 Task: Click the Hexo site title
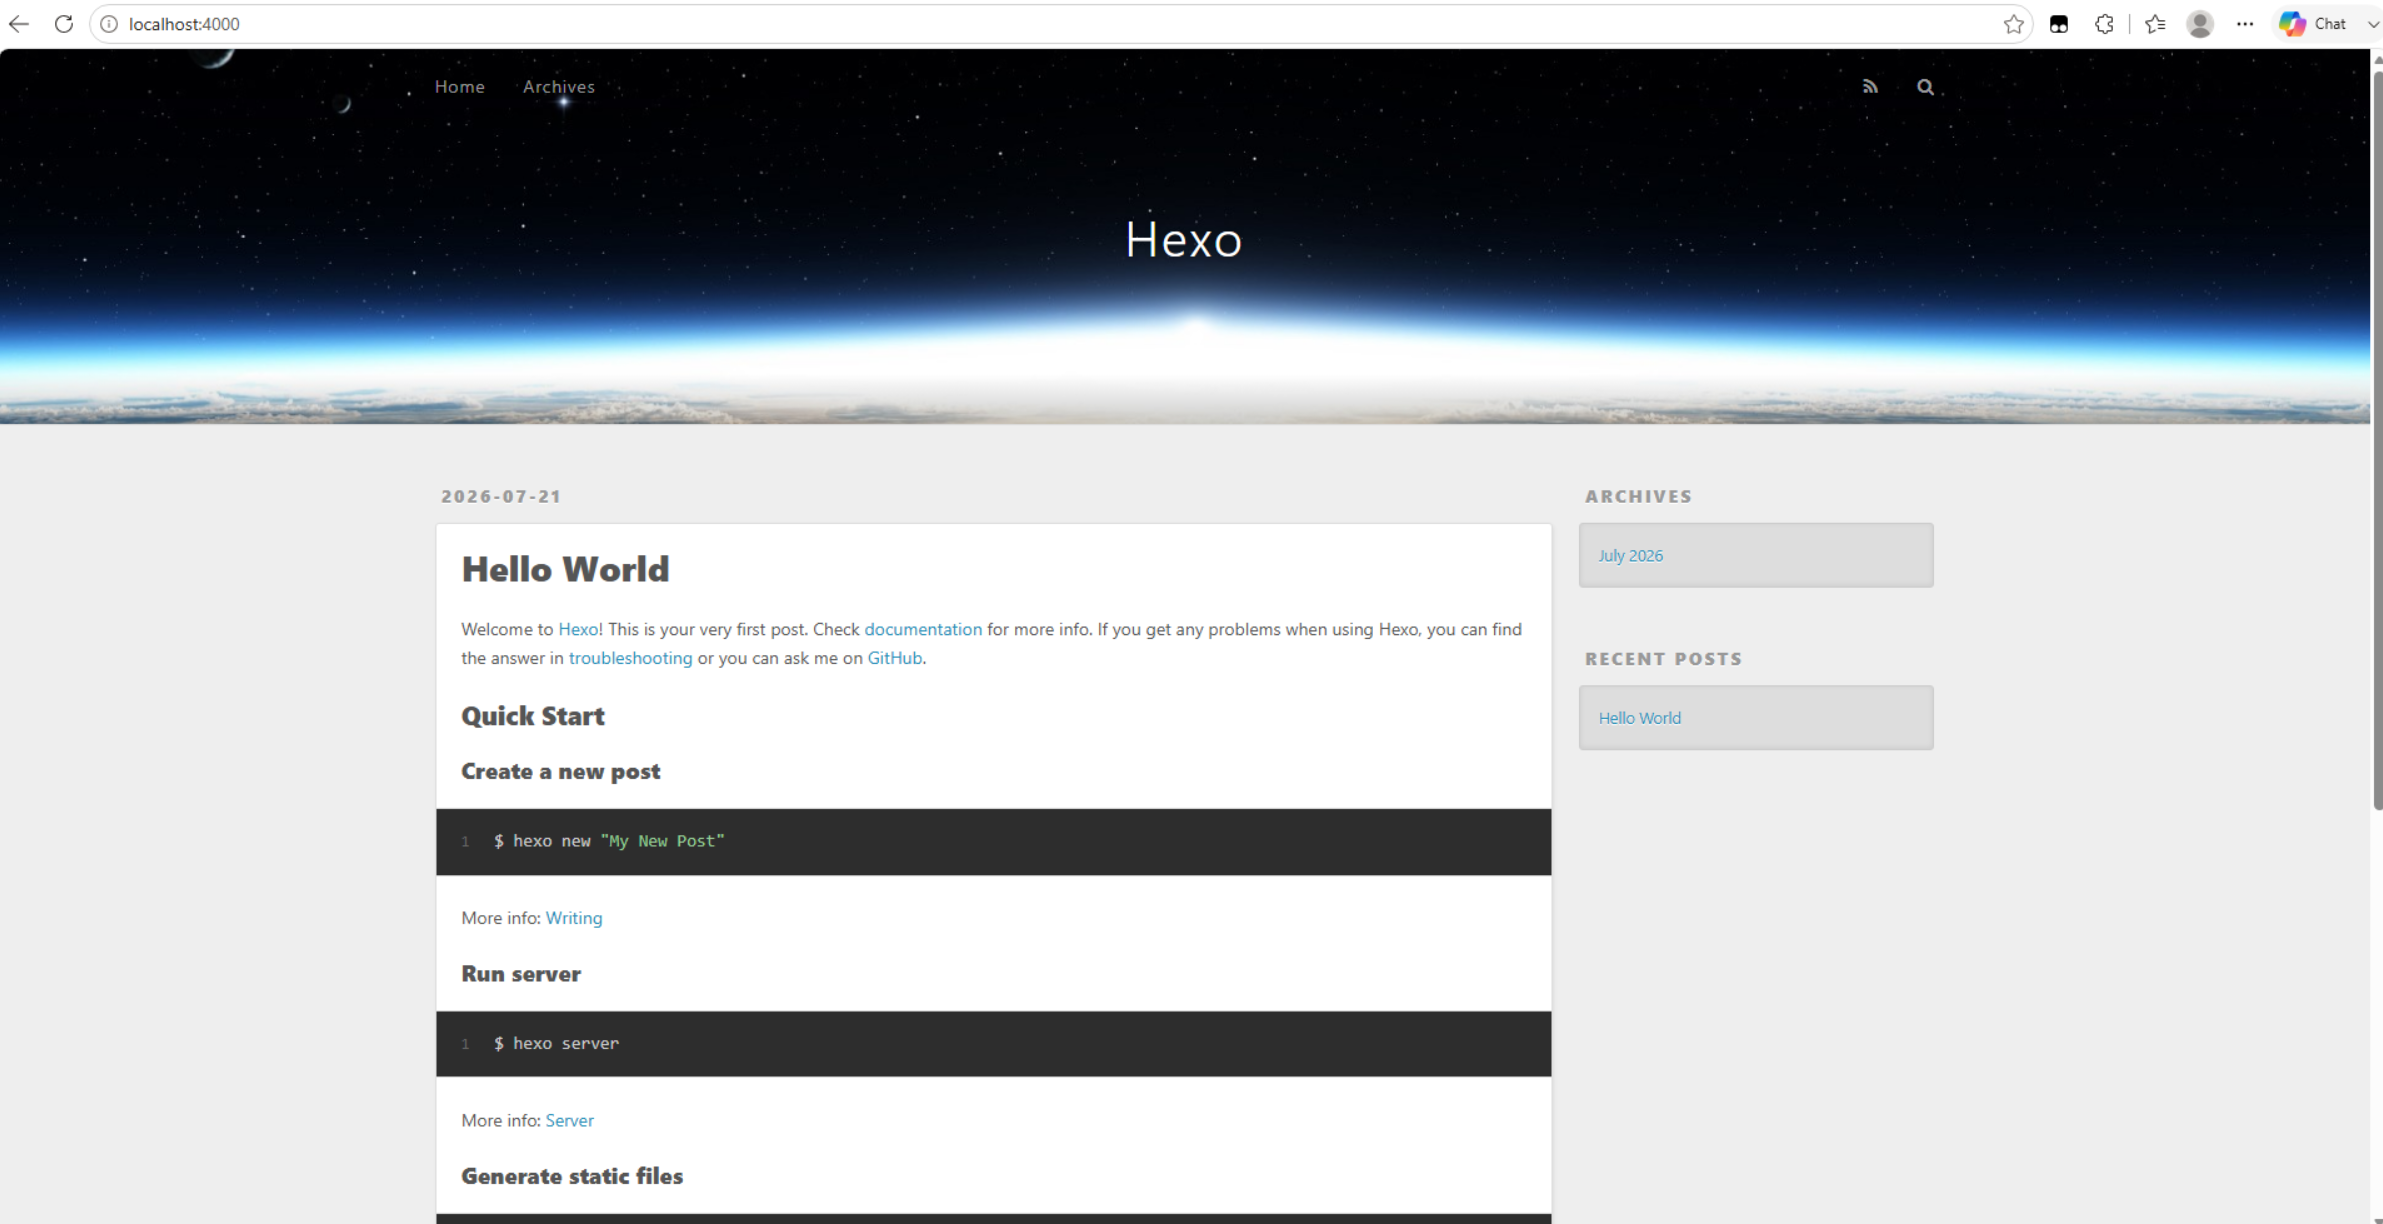(x=1184, y=240)
